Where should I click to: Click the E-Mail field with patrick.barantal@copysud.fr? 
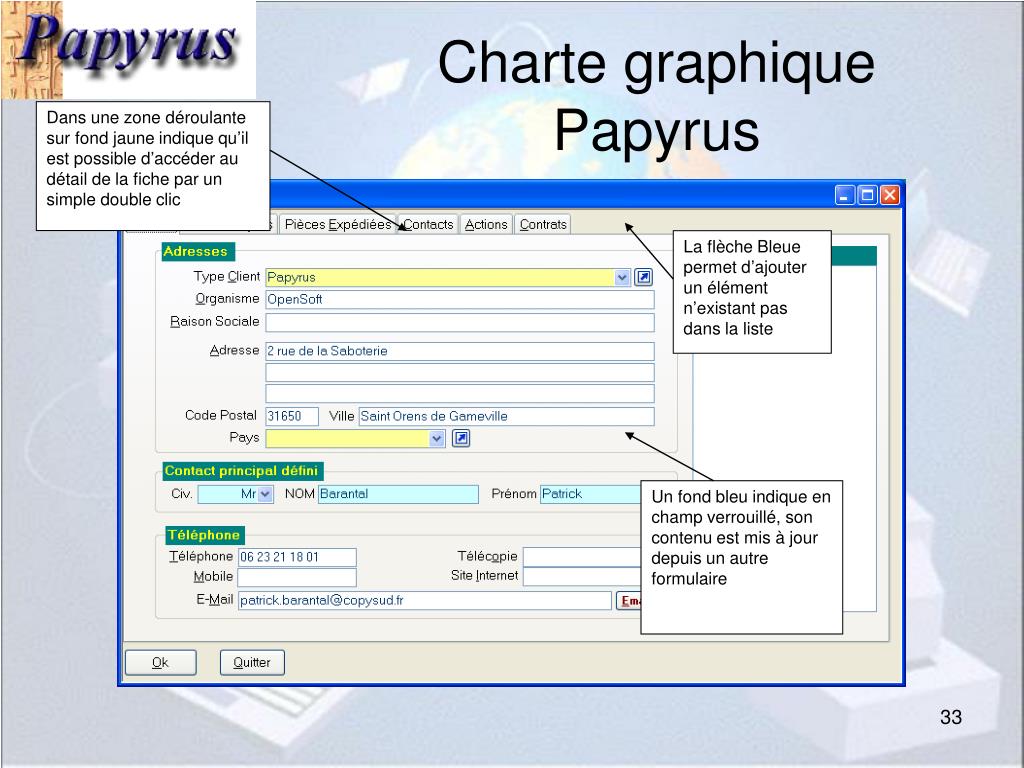424,601
